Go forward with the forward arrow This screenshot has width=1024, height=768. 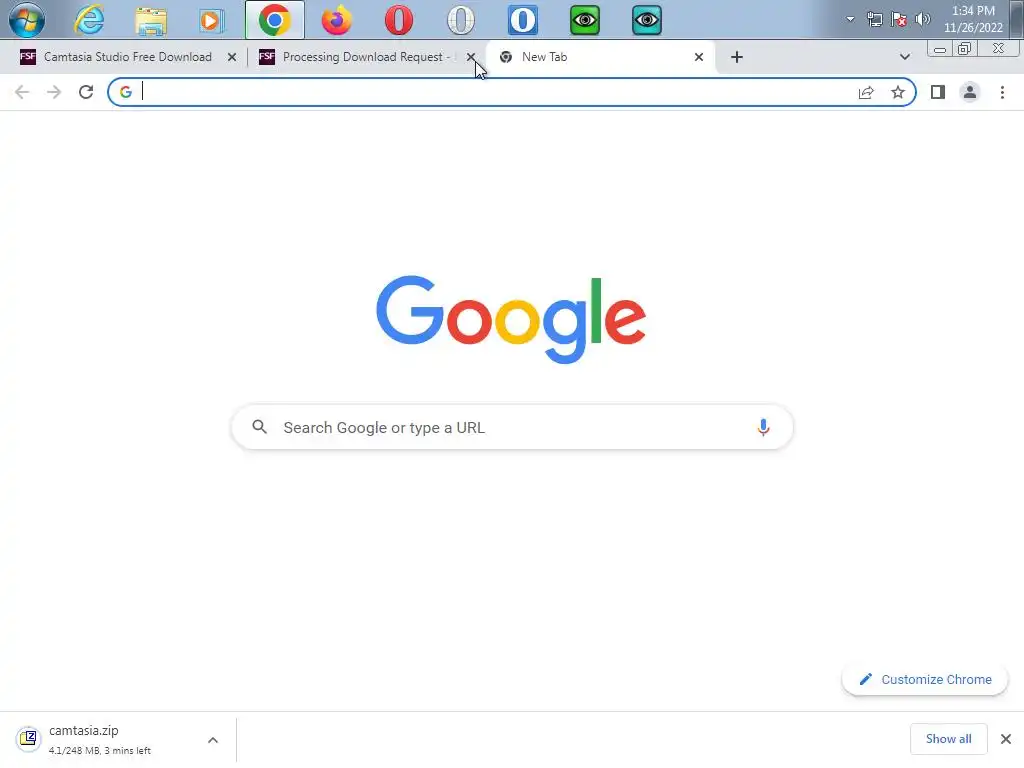54,92
